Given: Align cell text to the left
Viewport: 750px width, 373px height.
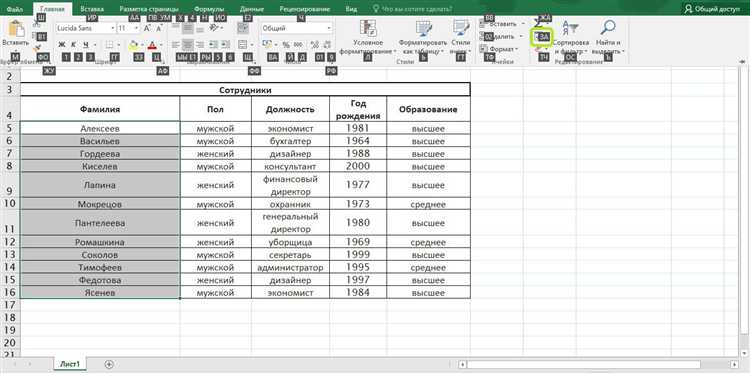Looking at the screenshot, I should [176, 45].
